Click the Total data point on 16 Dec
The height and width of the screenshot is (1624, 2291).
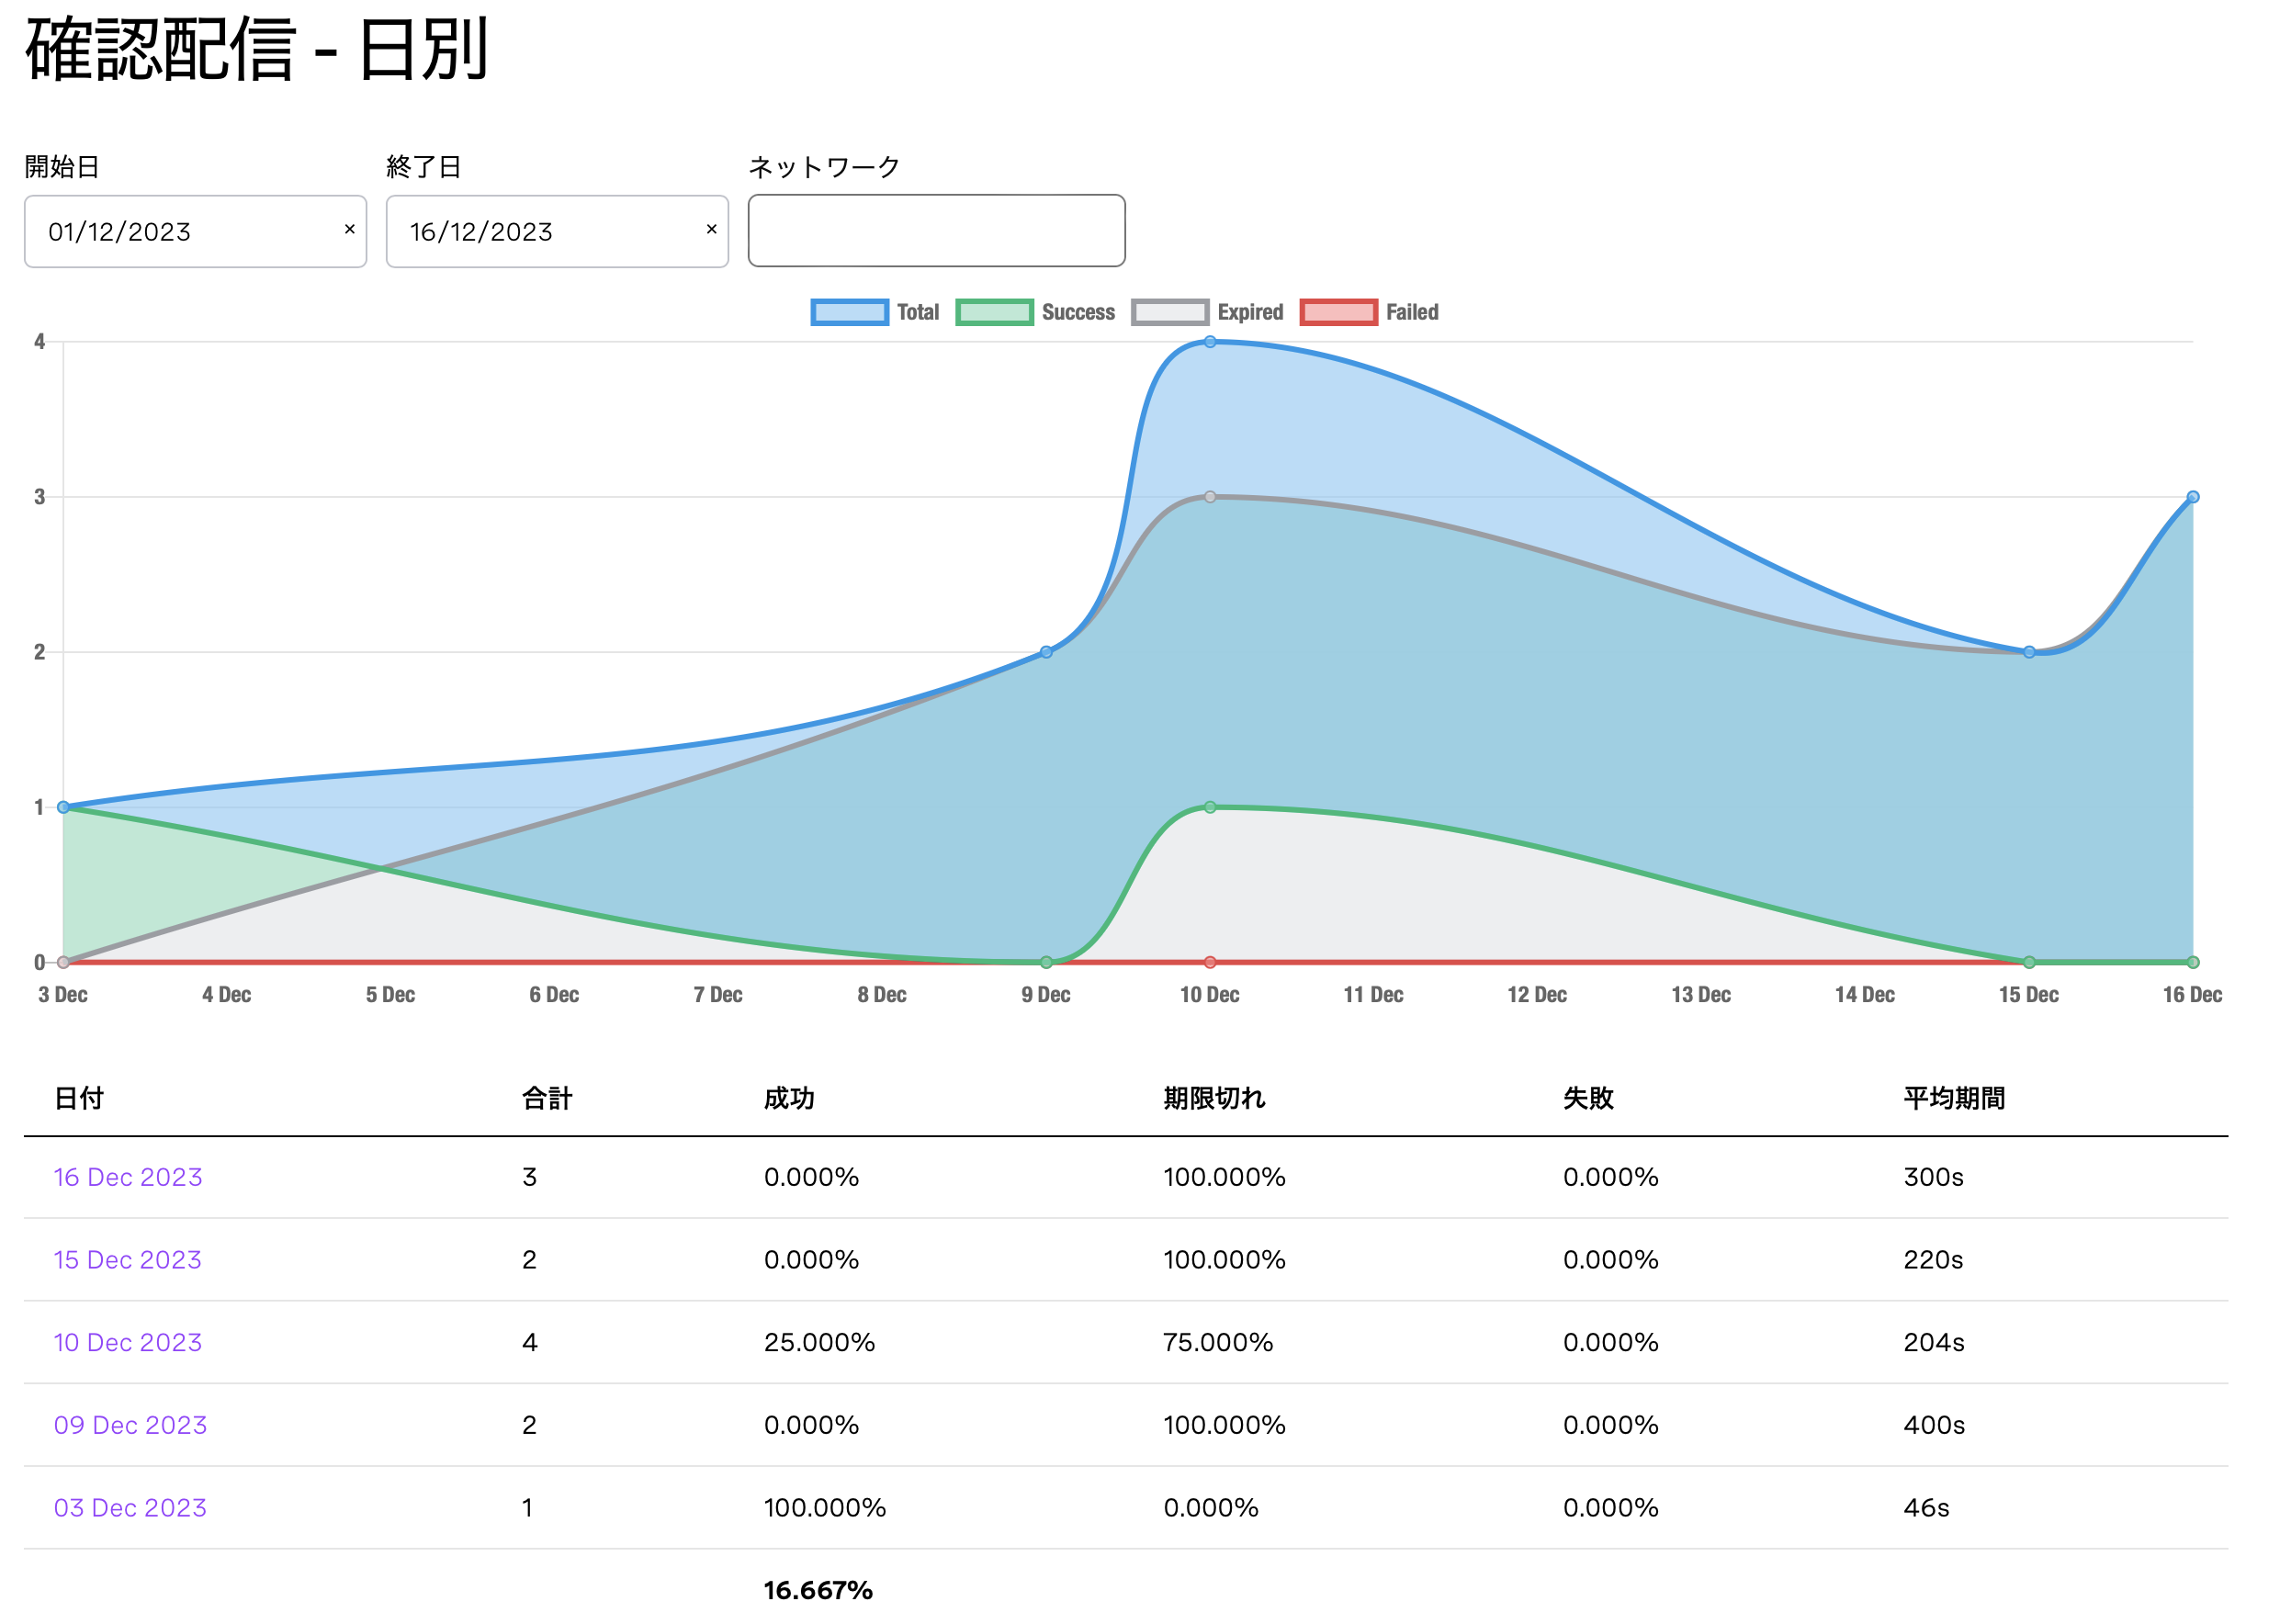[2192, 497]
